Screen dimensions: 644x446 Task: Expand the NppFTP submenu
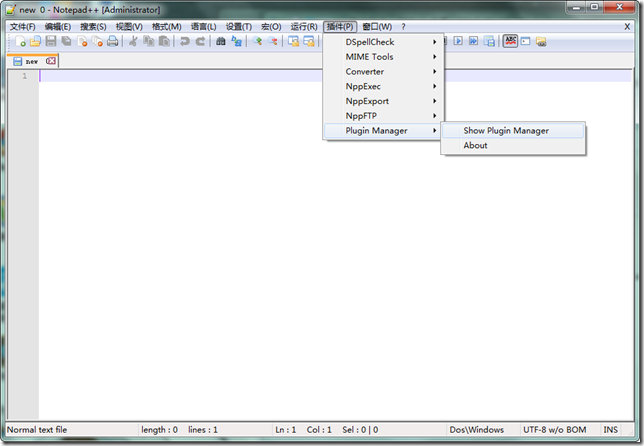coord(384,116)
